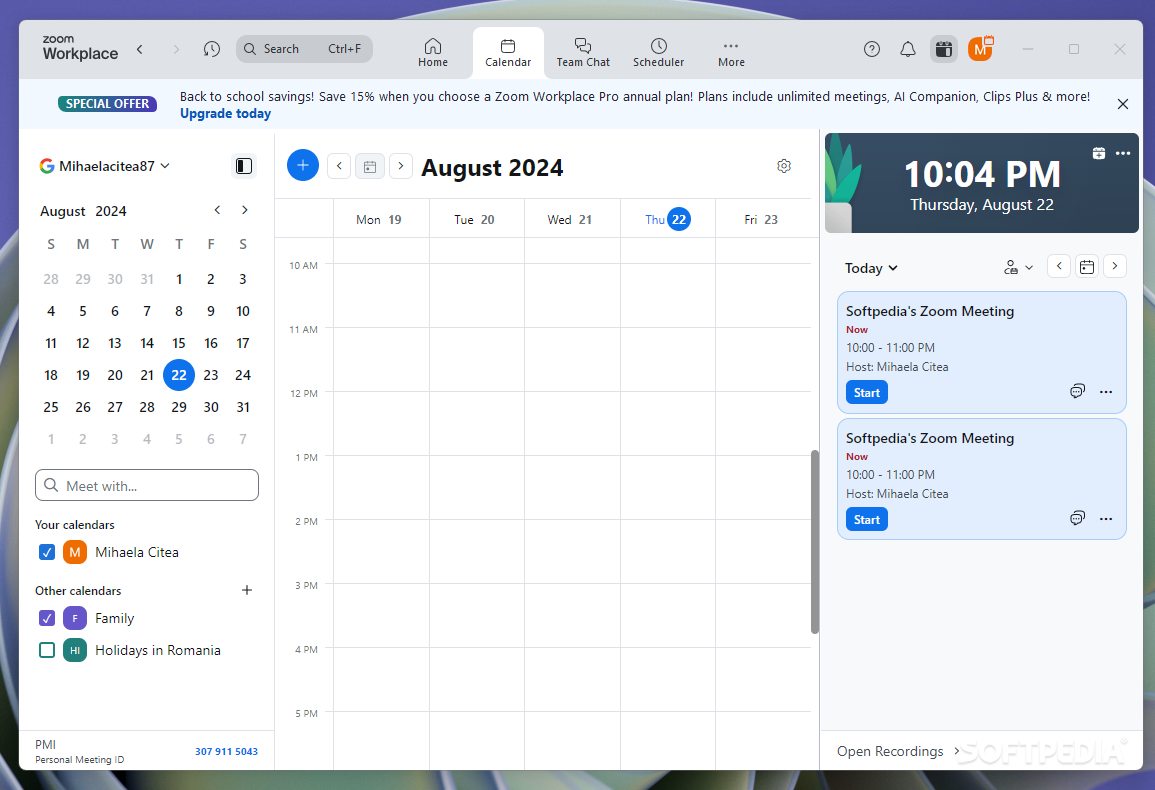
Task: Open clock widget more options
Action: [1123, 153]
